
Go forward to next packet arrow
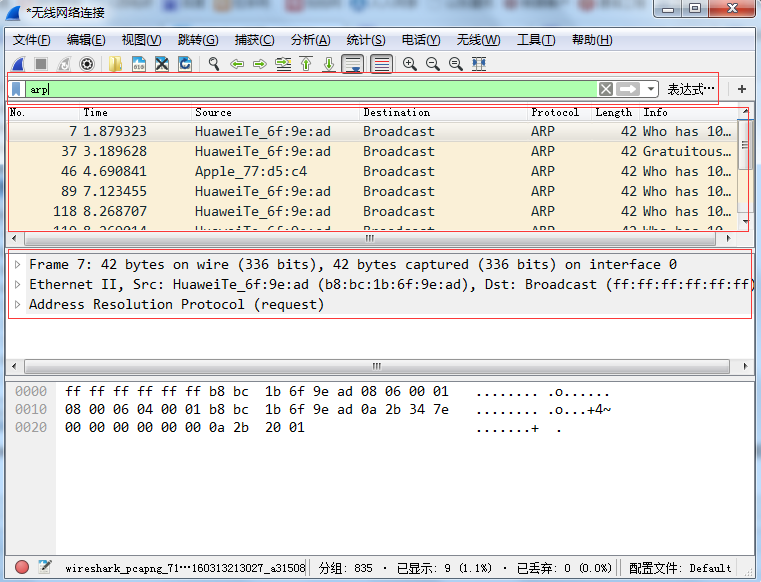260,64
